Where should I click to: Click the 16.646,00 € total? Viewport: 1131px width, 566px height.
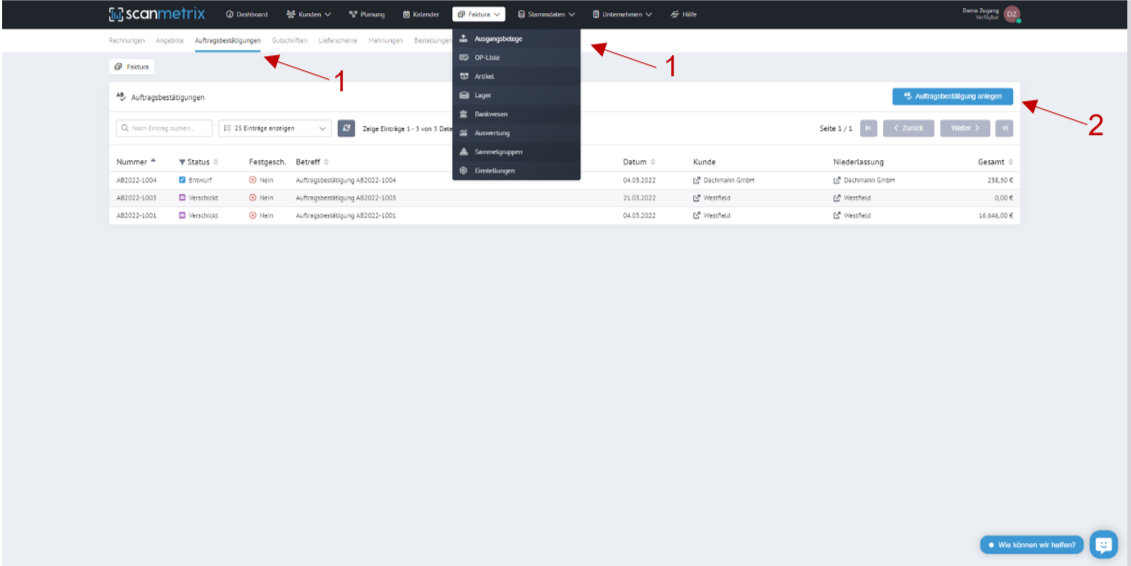point(995,216)
